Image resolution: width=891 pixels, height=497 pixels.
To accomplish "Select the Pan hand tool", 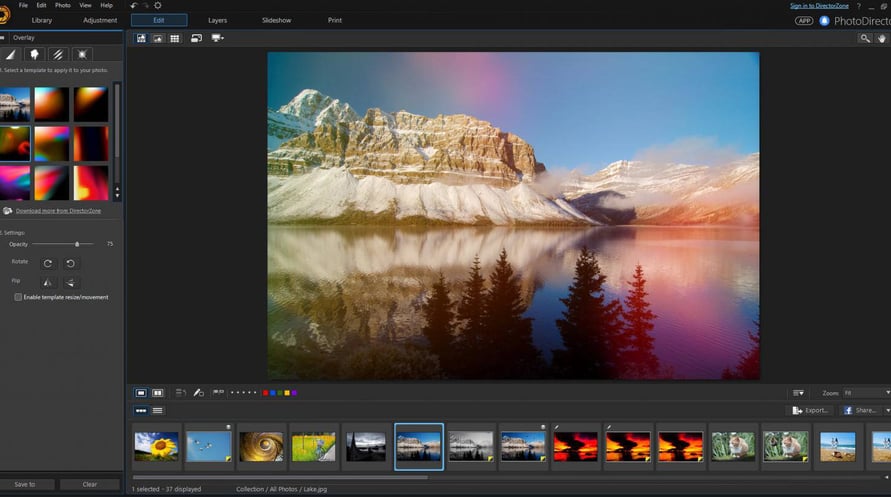I will (881, 38).
